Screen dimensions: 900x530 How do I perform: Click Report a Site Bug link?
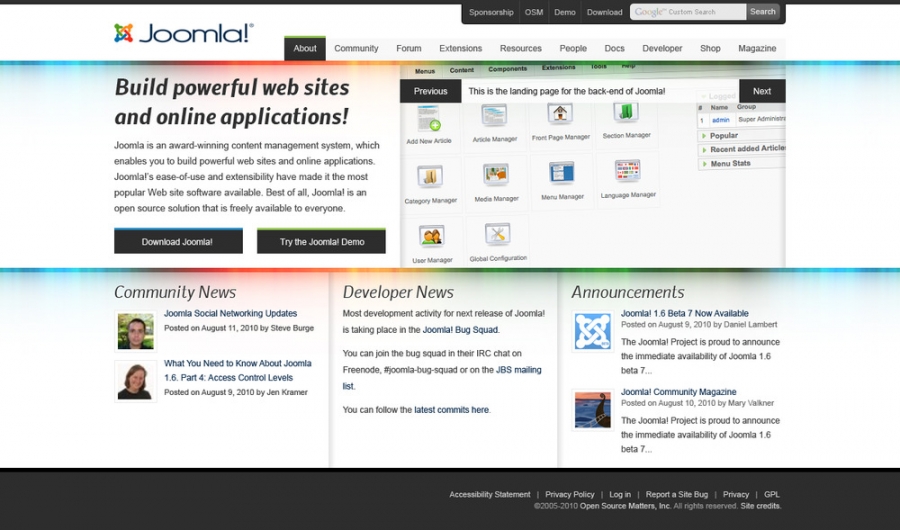click(677, 494)
